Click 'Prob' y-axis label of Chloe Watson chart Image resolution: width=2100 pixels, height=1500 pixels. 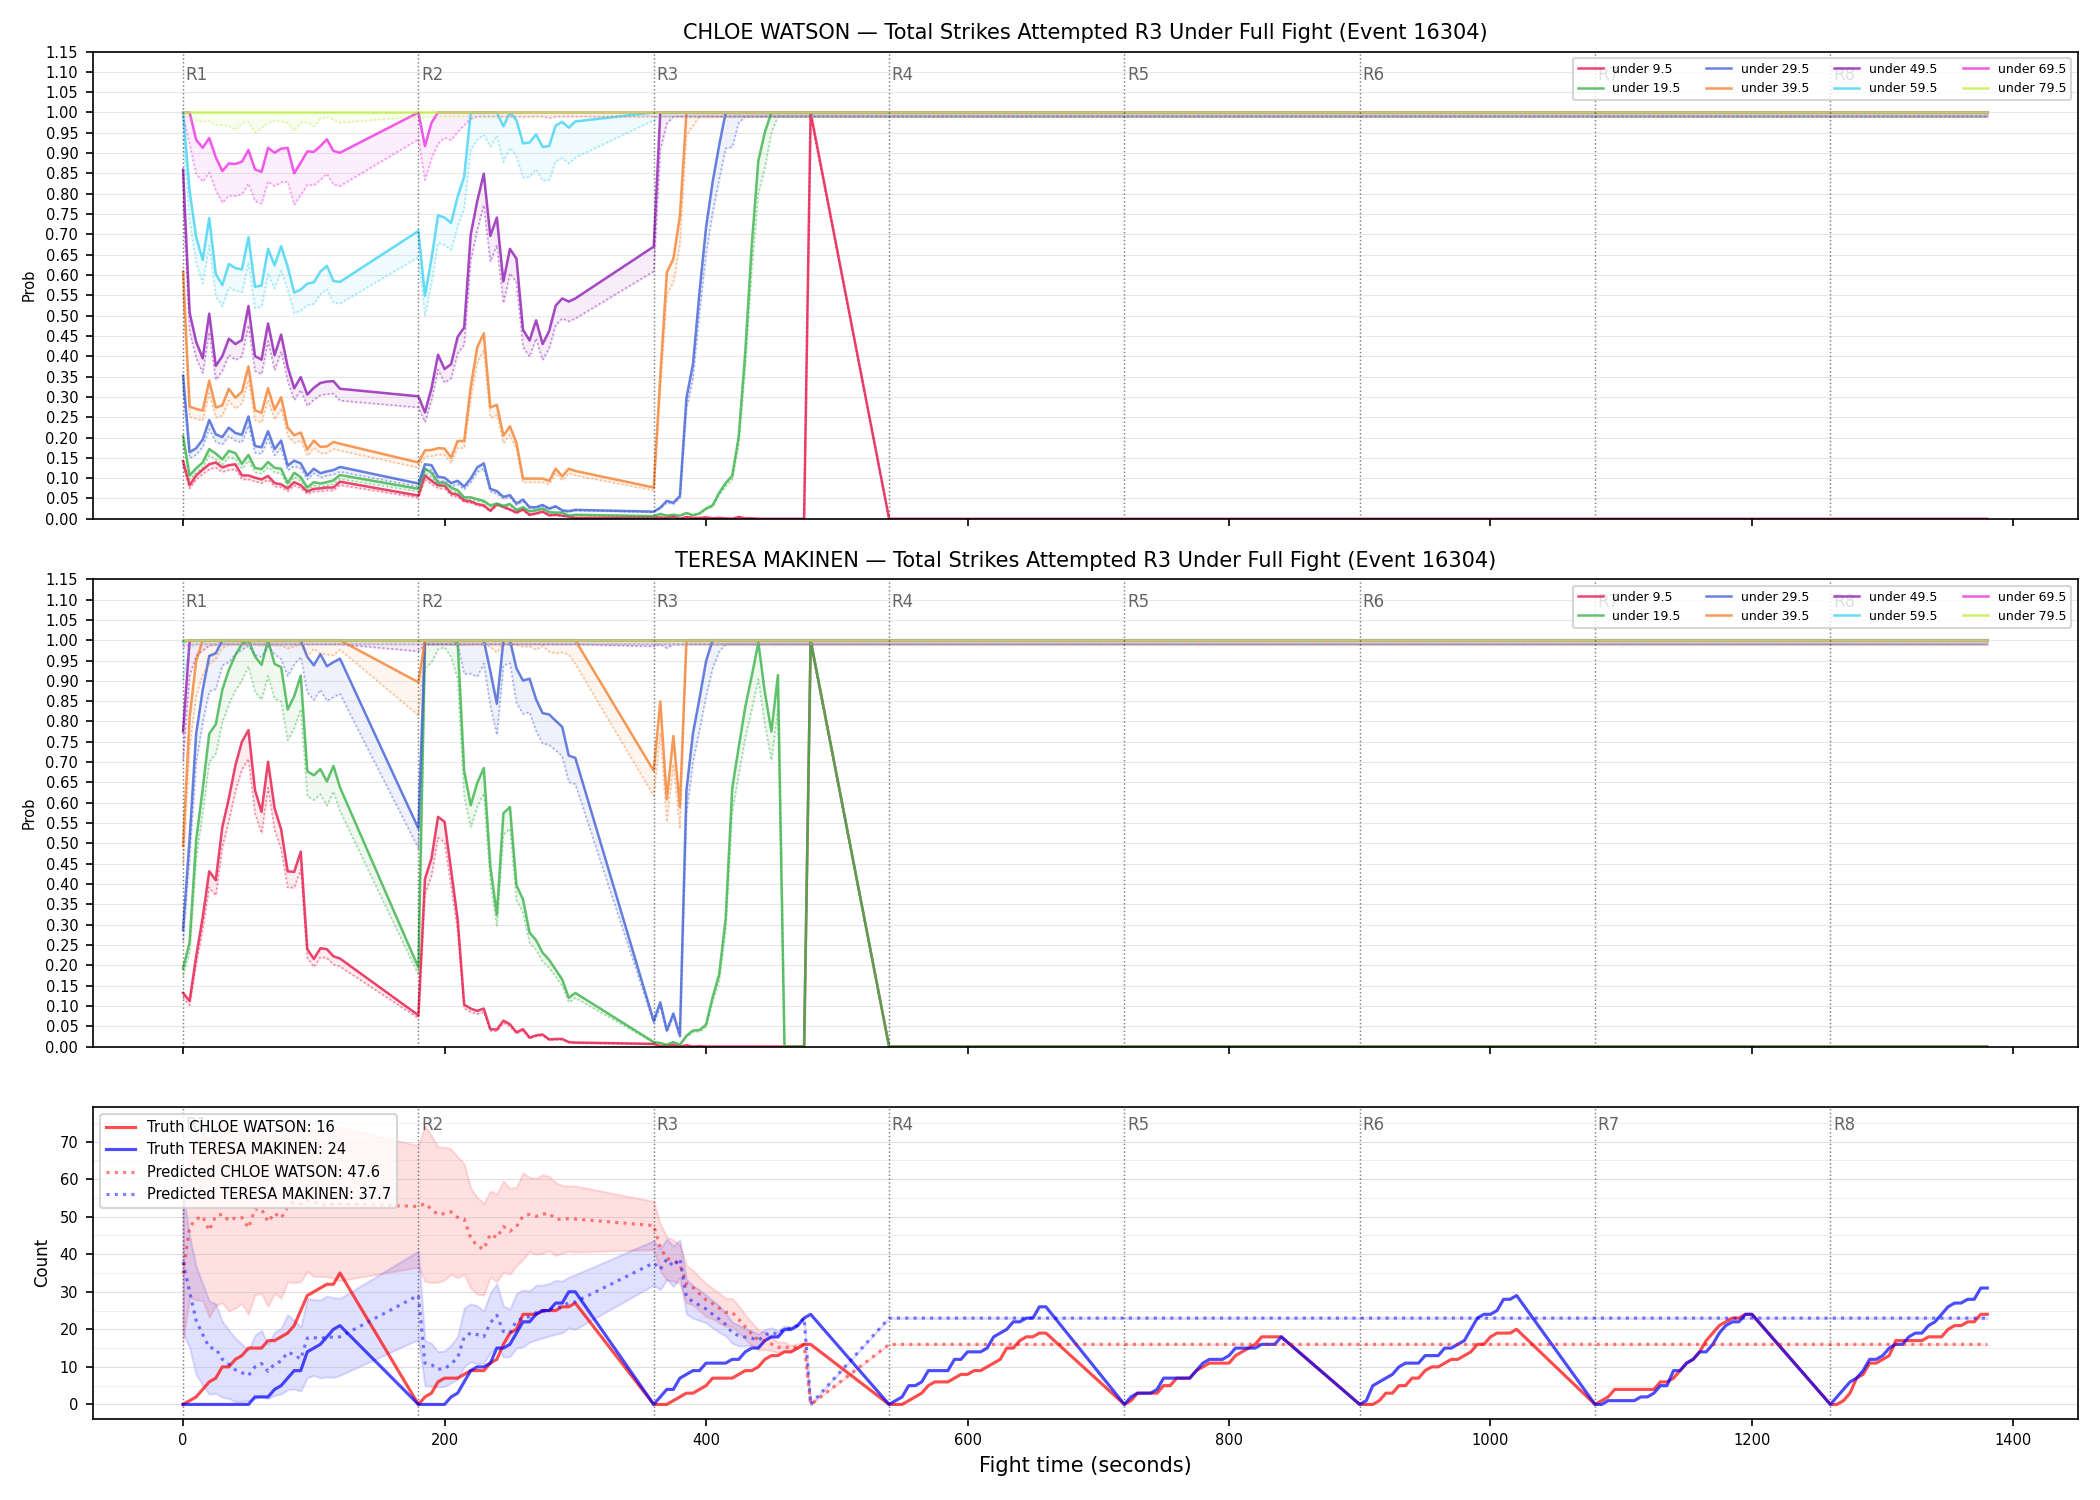click(x=29, y=286)
